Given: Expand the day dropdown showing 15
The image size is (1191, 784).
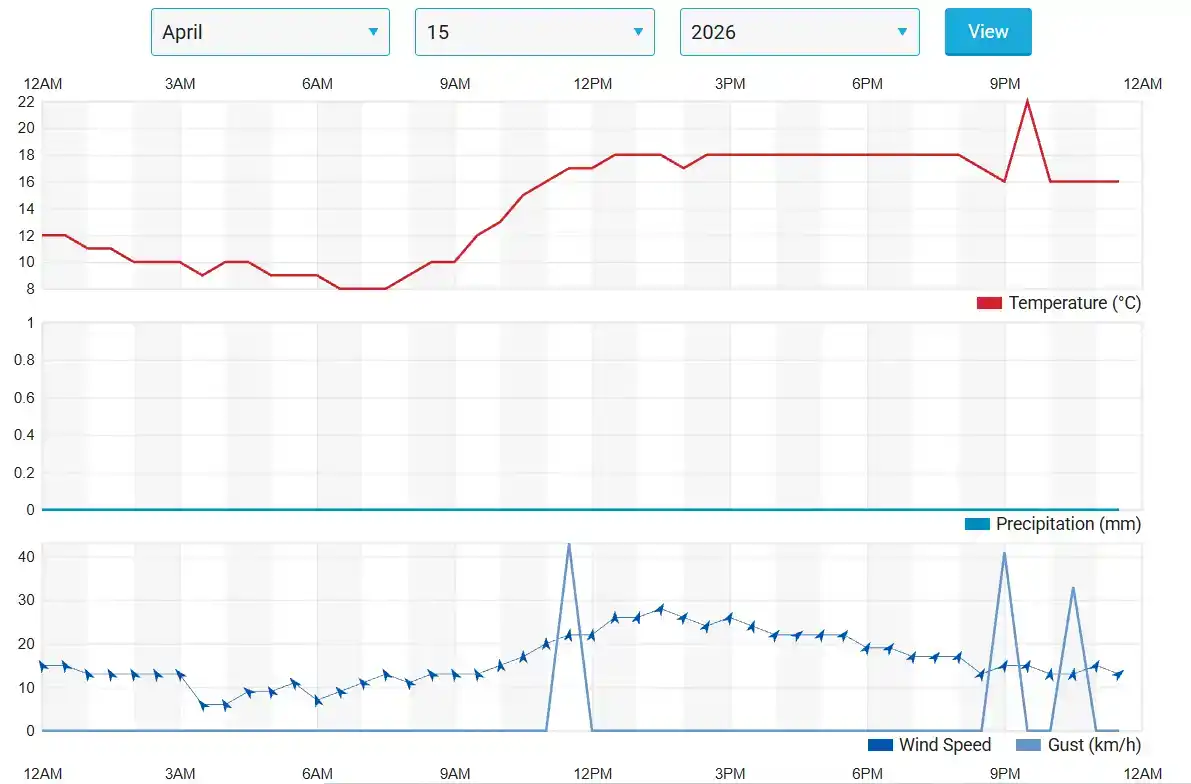Looking at the screenshot, I should click(x=534, y=32).
